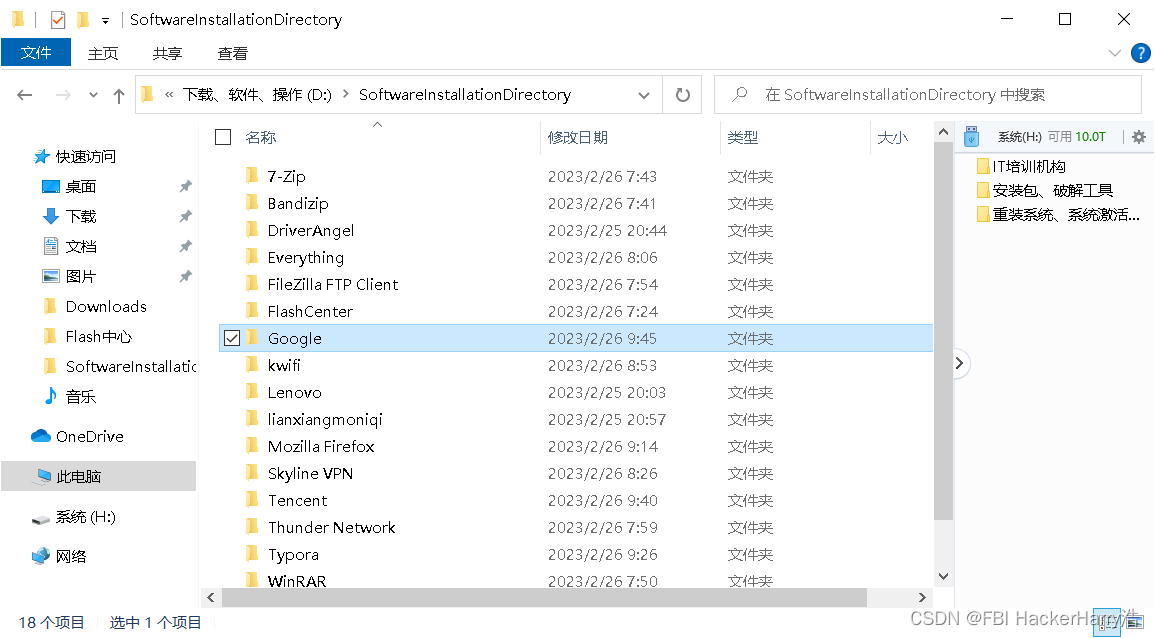Select the Tencent folder name
Viewport: 1155px width, 638px height.
point(298,500)
